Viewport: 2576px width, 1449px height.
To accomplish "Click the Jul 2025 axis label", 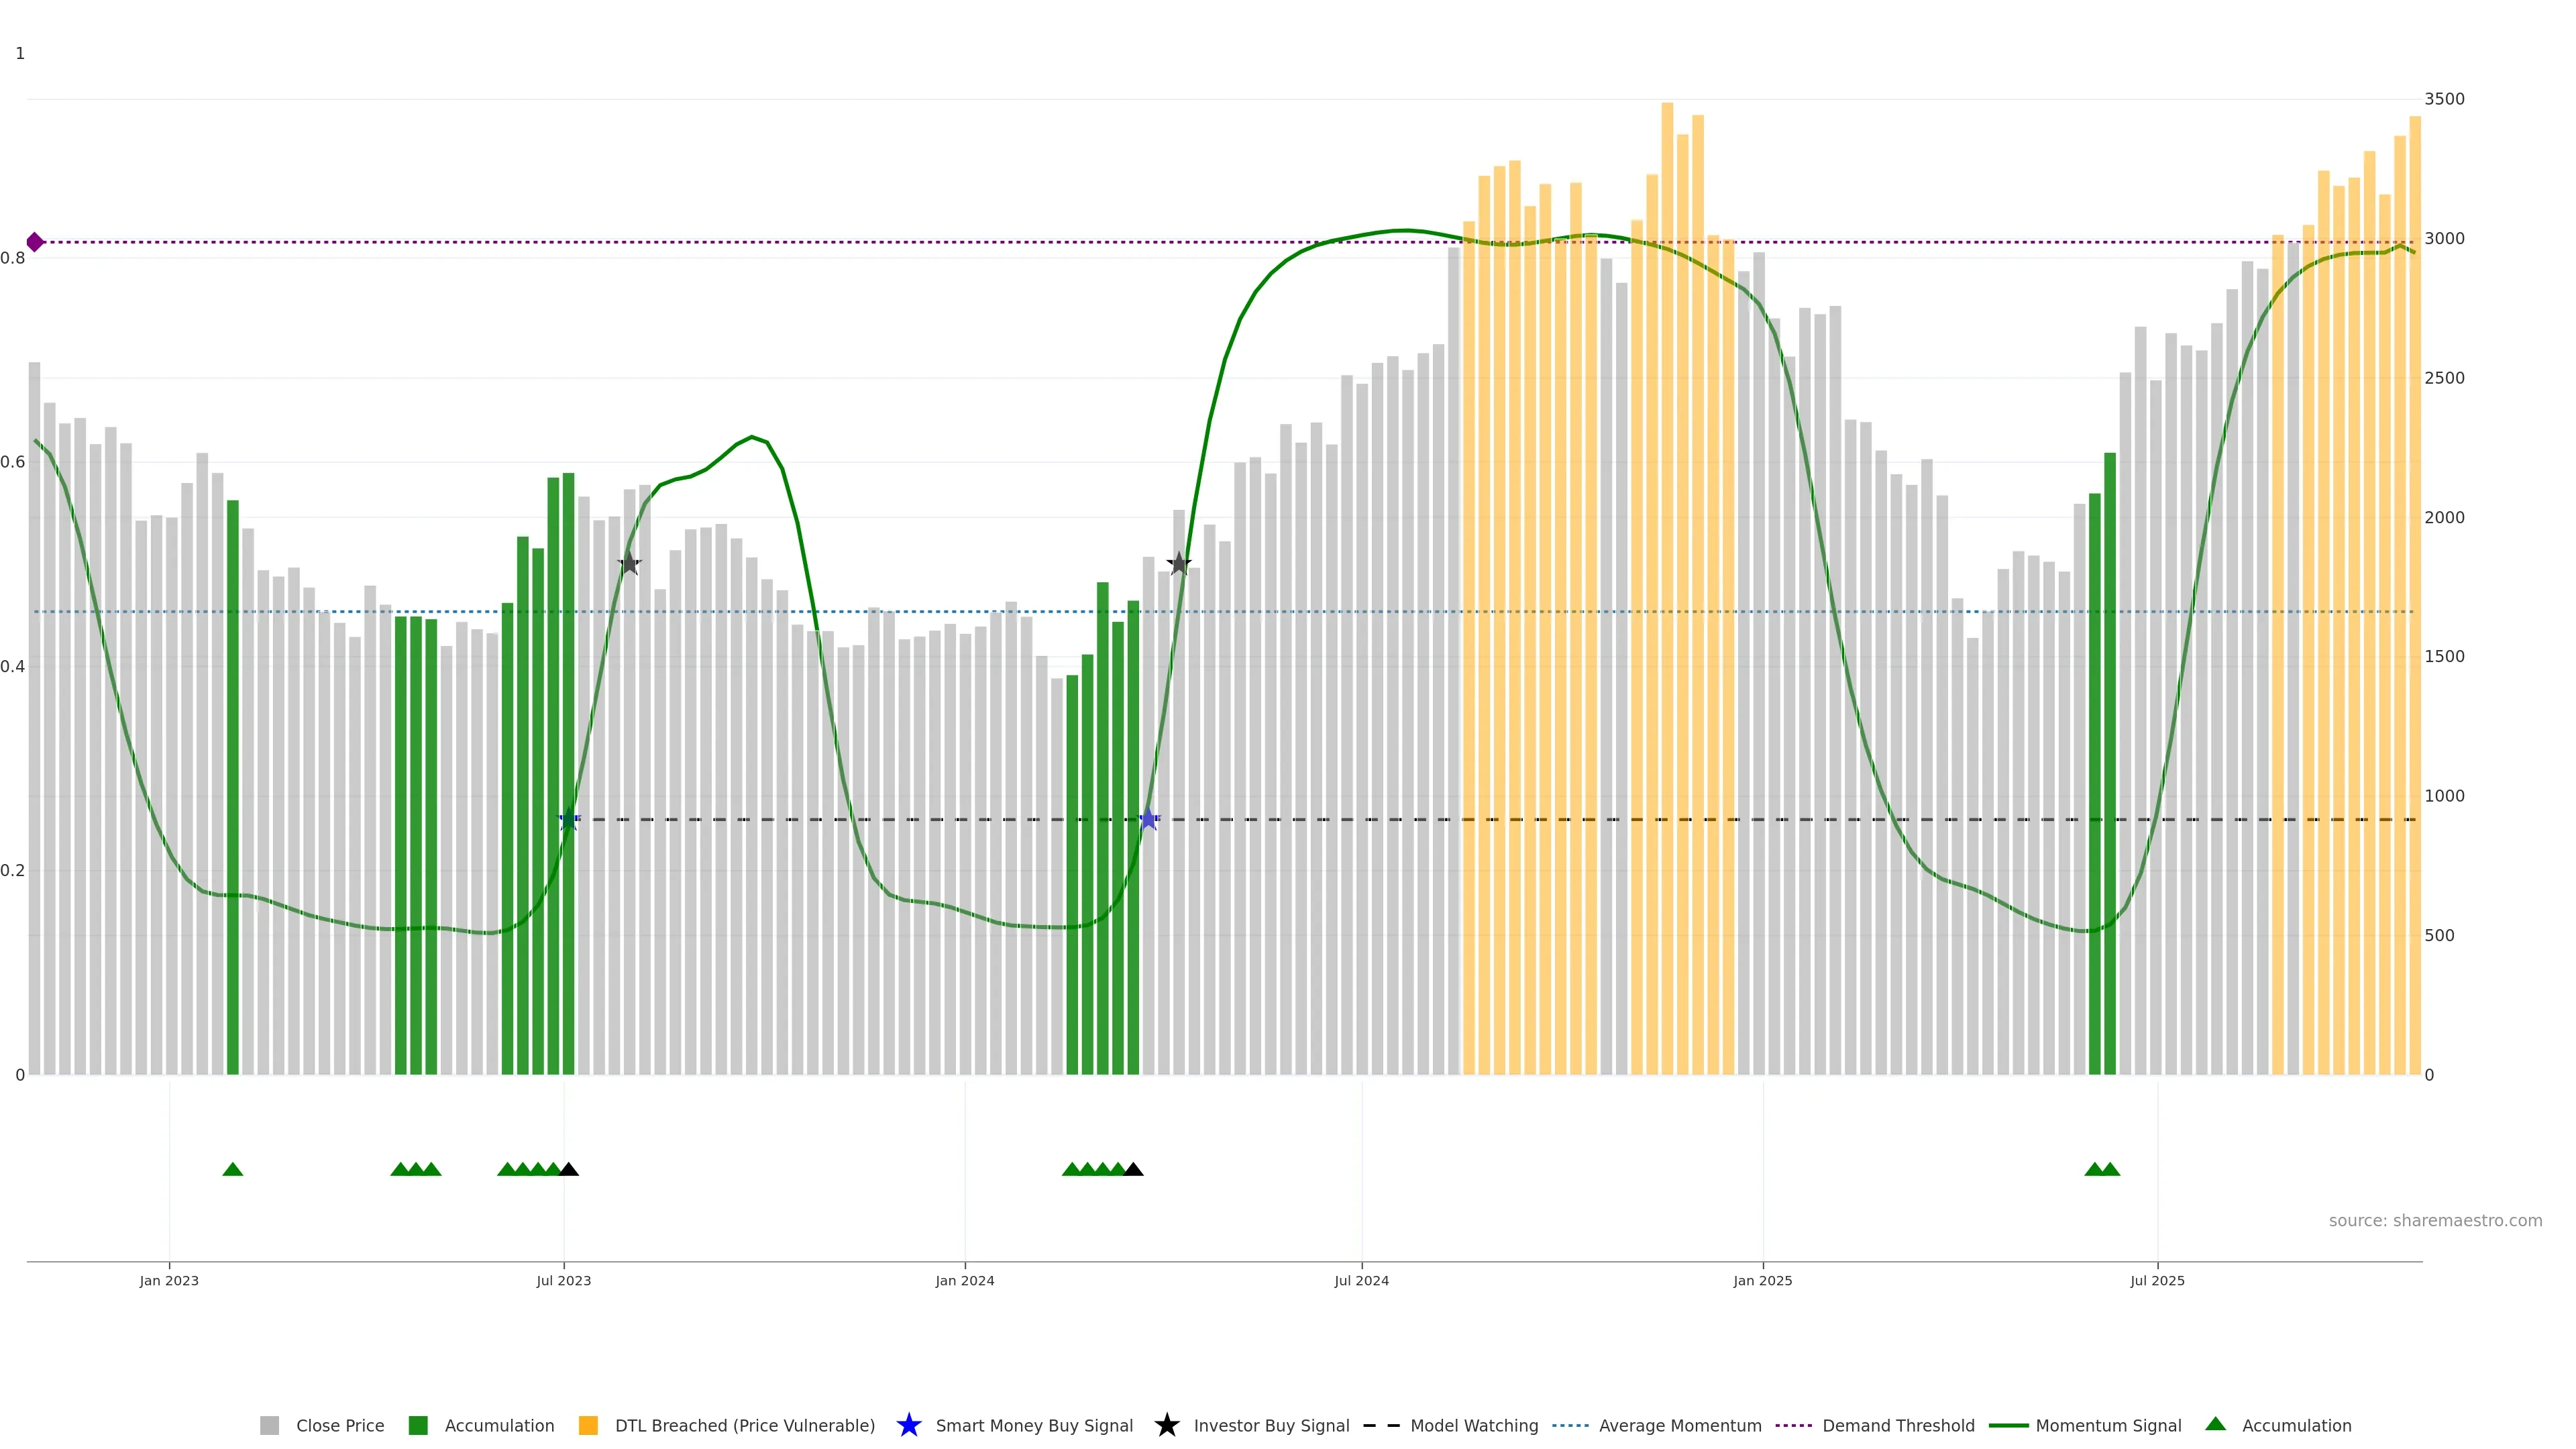I will click(2157, 1280).
